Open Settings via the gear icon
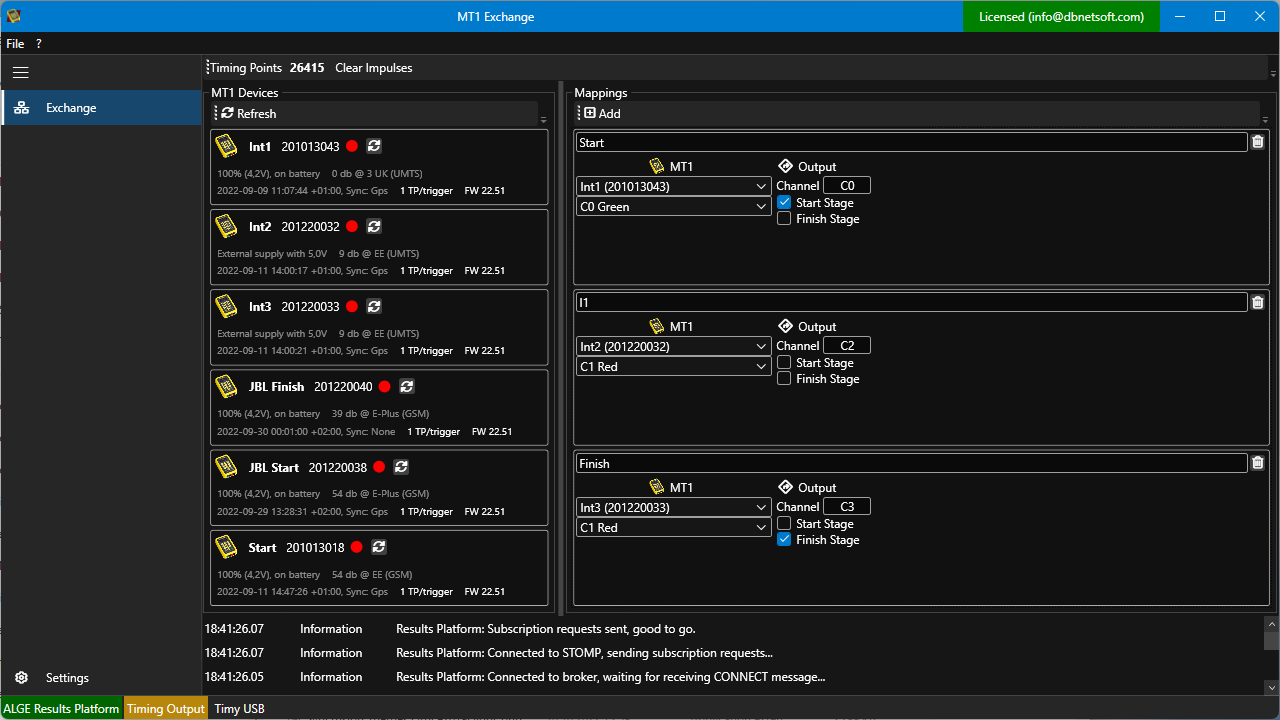The width and height of the screenshot is (1280, 720). [21, 678]
